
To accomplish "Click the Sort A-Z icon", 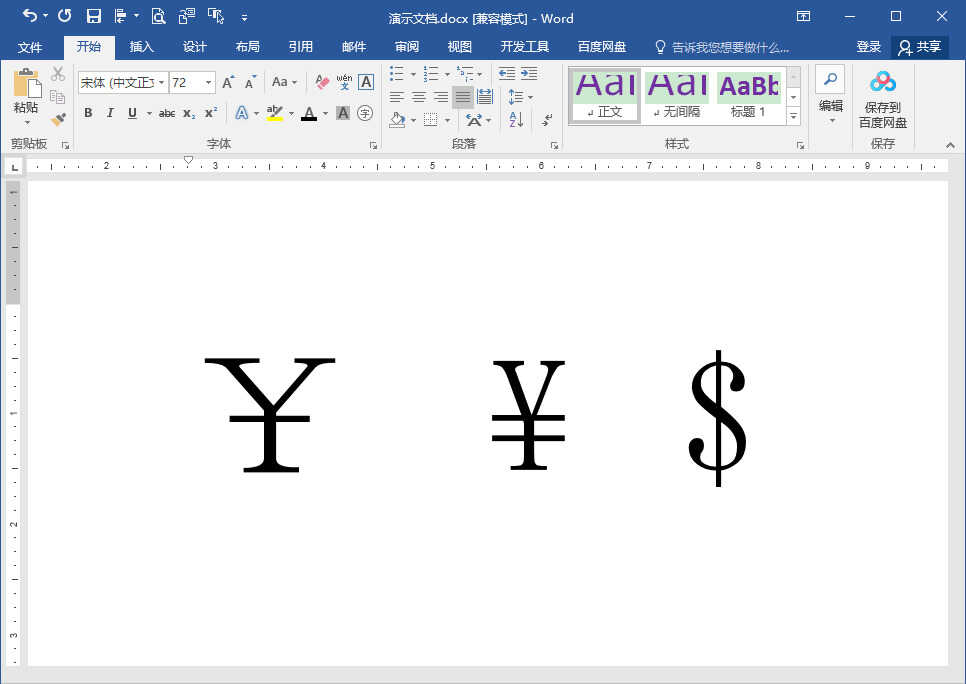I will (516, 120).
